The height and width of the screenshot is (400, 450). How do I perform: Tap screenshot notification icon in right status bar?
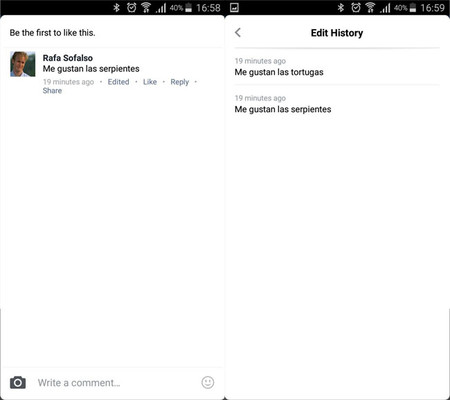(234, 7)
